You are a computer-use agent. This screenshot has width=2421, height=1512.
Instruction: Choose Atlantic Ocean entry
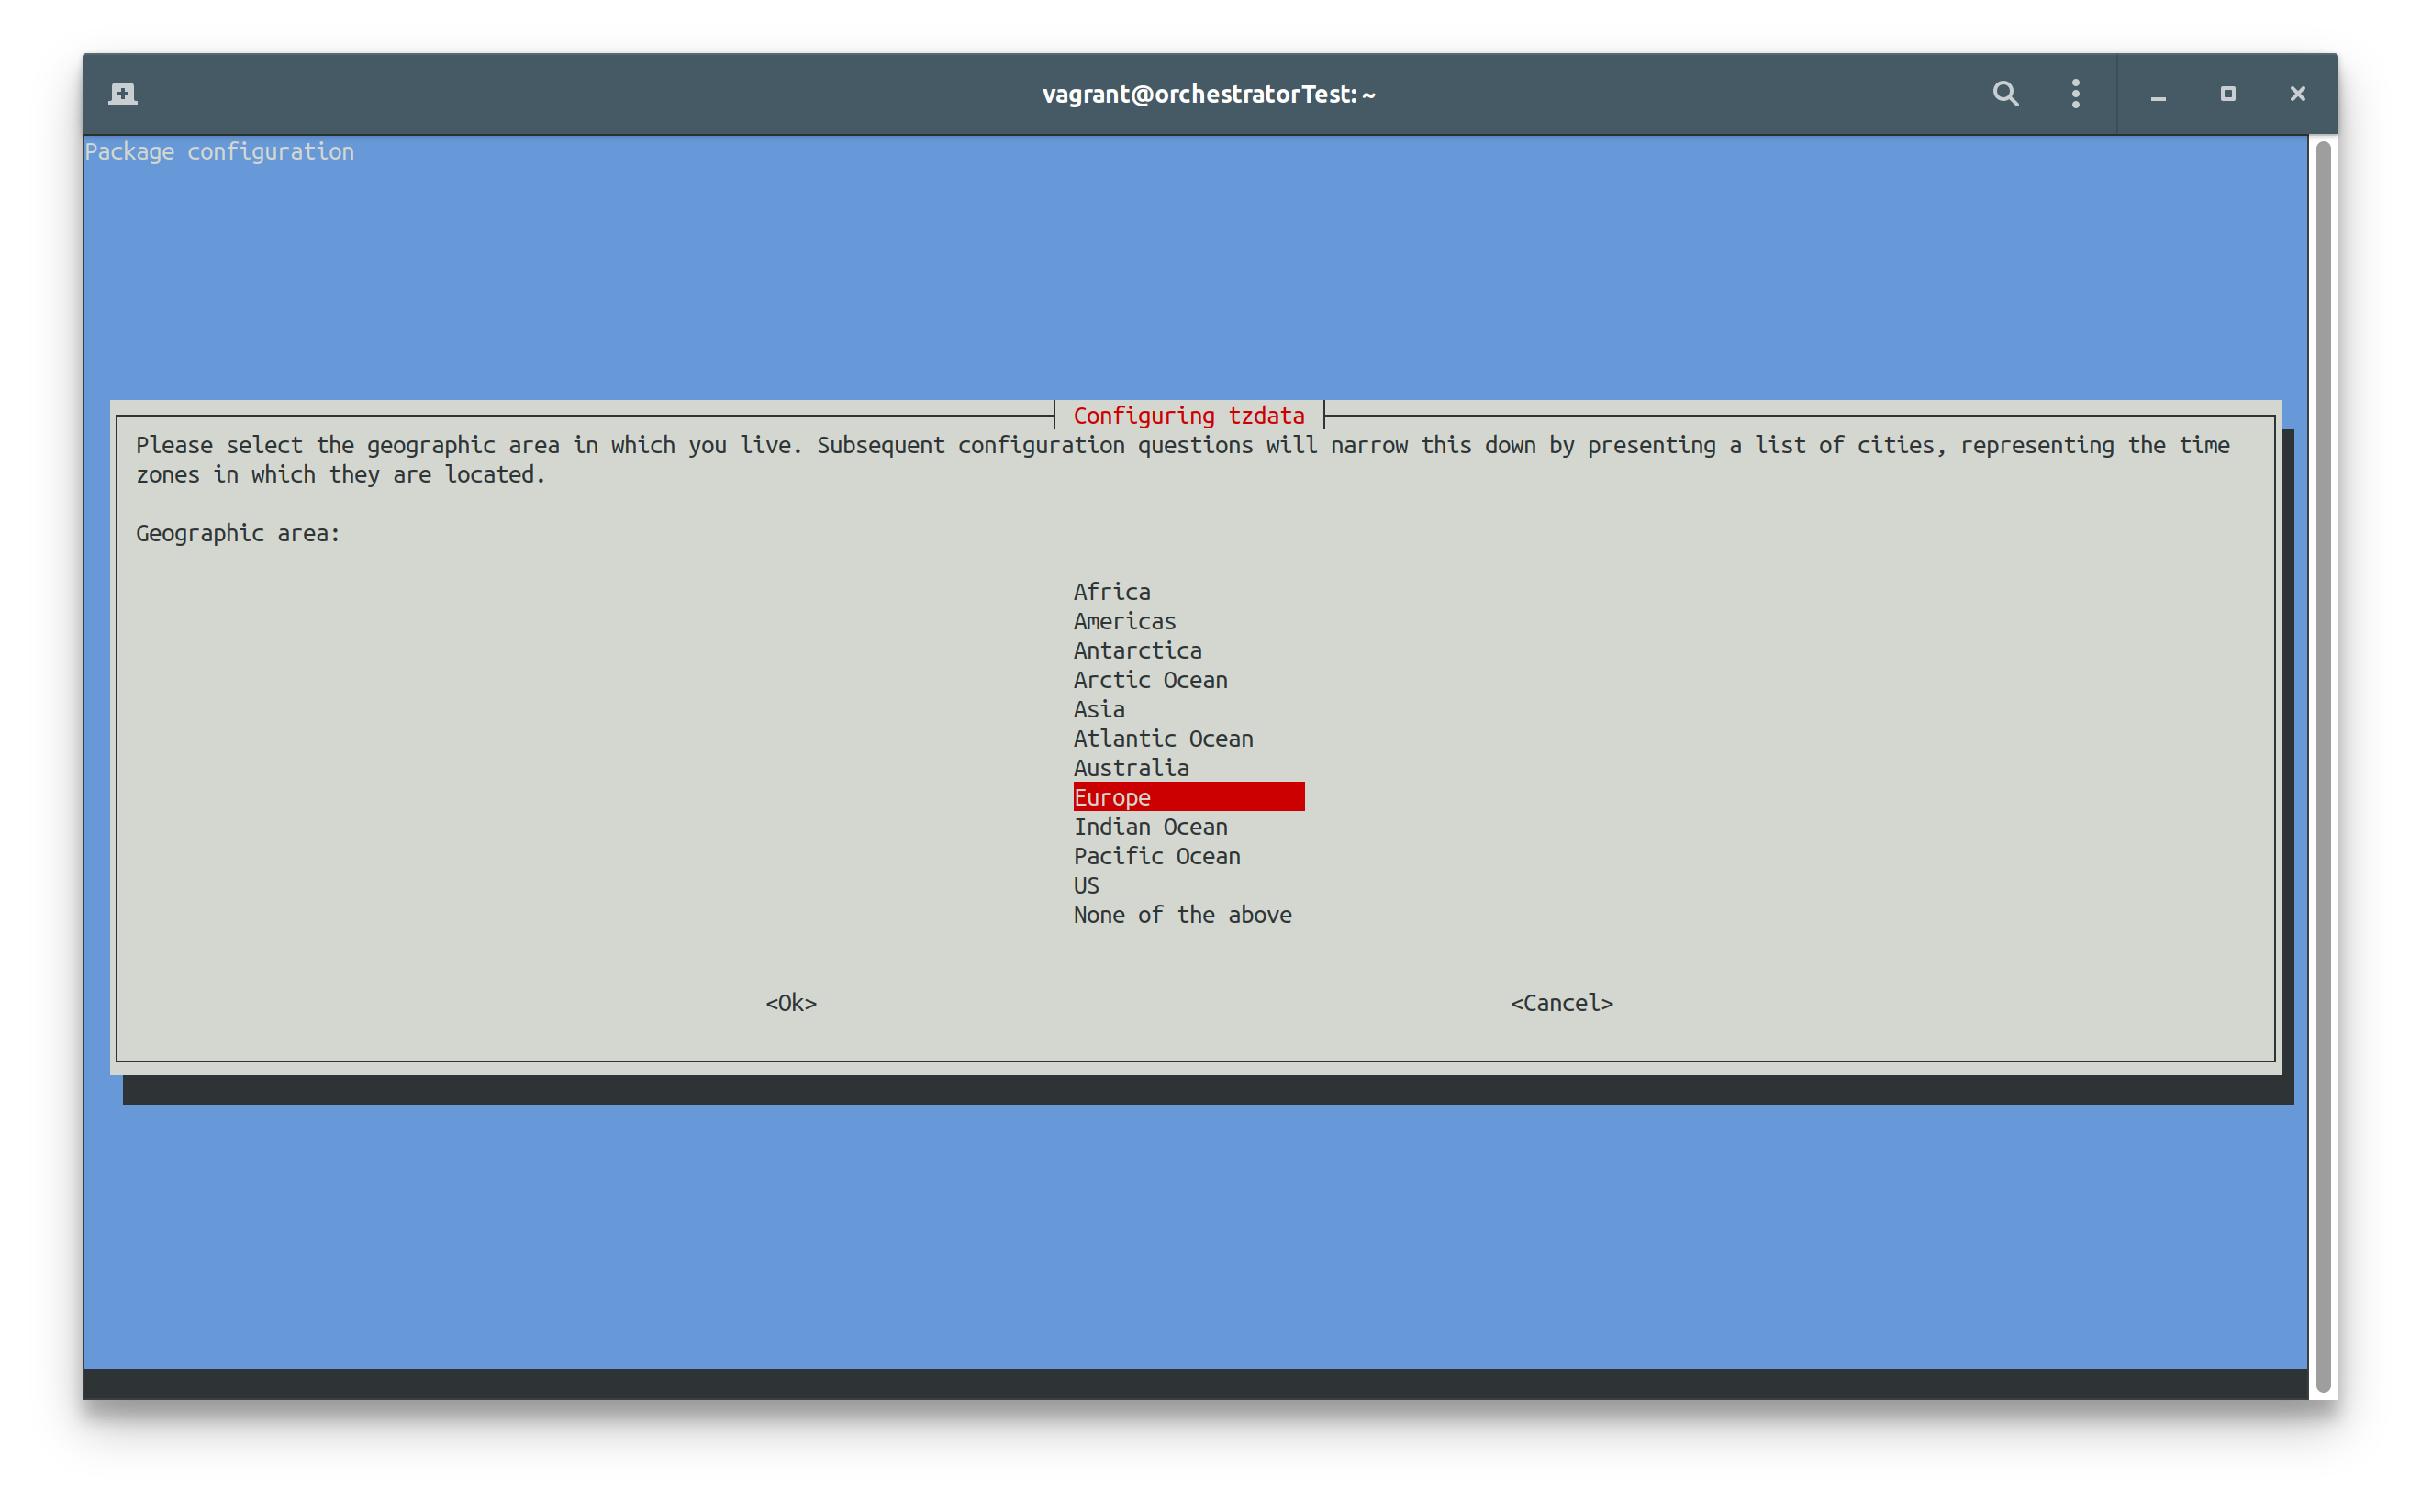pos(1163,739)
